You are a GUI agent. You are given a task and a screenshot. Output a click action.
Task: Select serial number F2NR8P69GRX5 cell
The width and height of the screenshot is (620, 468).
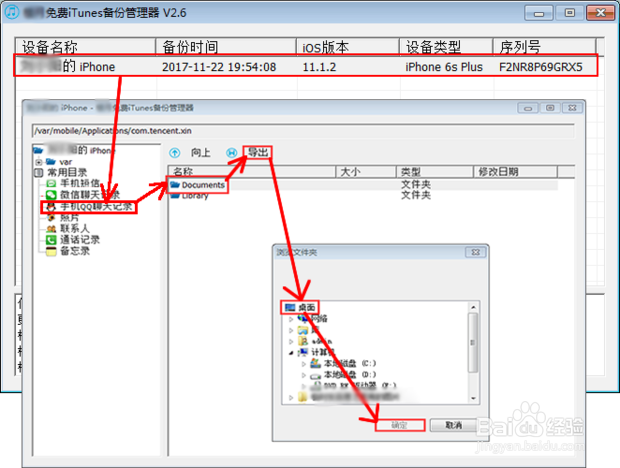pos(541,67)
